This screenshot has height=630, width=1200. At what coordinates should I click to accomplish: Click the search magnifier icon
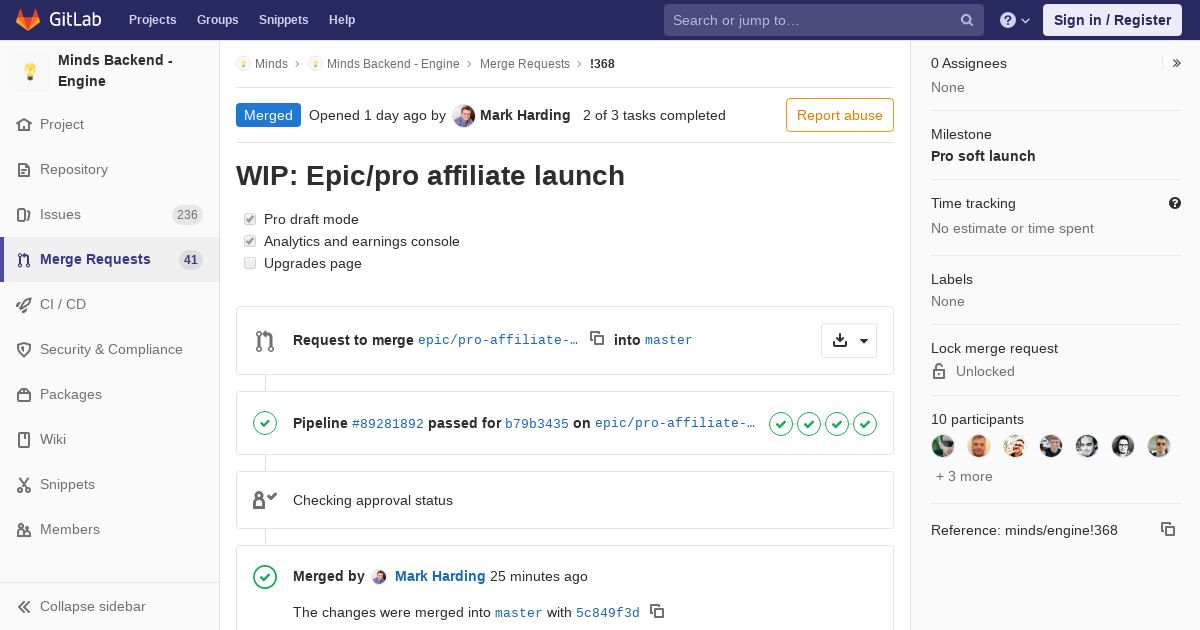[x=967, y=20]
